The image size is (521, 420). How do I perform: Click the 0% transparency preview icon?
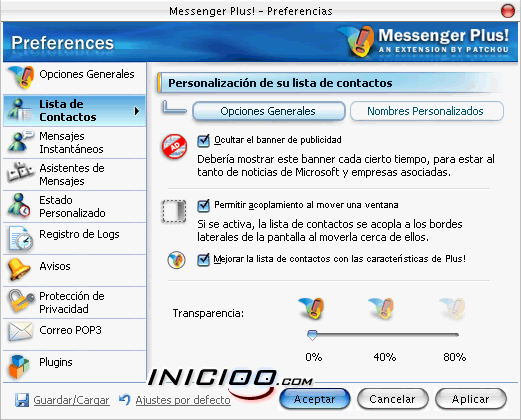311,308
